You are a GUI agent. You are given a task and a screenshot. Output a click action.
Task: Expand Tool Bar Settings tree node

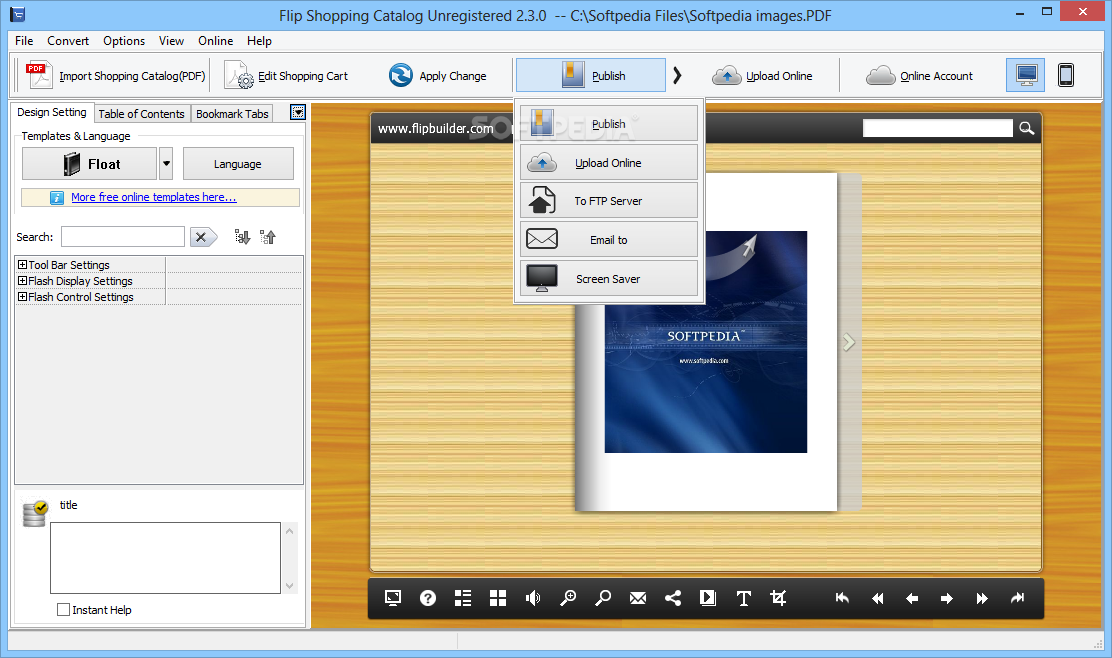coord(22,264)
